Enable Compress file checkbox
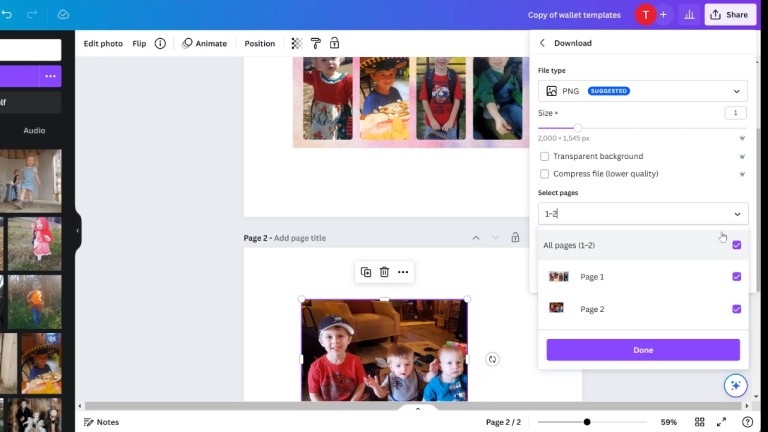This screenshot has width=768, height=432. pyautogui.click(x=544, y=174)
